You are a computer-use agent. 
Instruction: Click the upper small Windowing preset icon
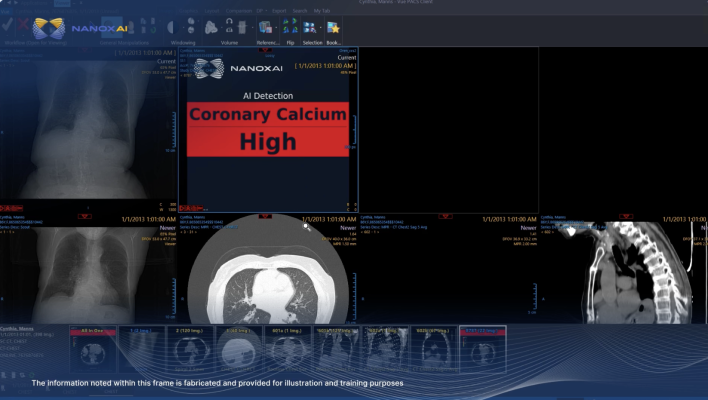191,21
